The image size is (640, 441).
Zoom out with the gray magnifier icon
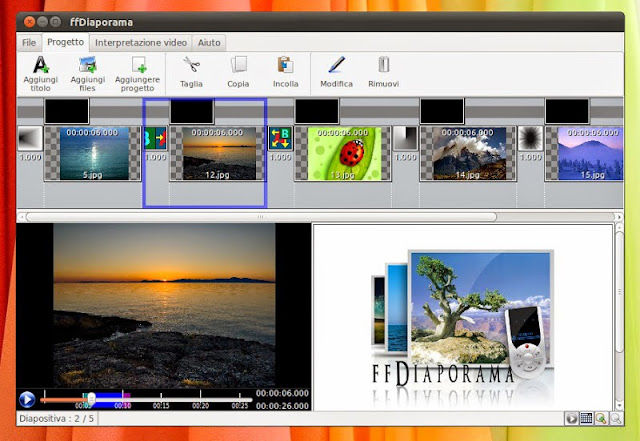coord(616,419)
